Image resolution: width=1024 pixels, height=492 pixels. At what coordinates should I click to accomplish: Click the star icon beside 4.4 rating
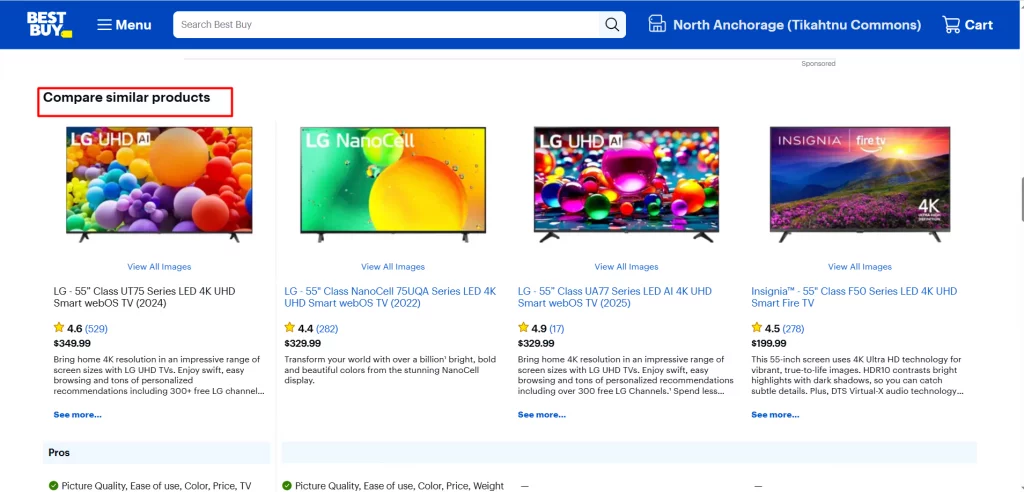click(290, 327)
